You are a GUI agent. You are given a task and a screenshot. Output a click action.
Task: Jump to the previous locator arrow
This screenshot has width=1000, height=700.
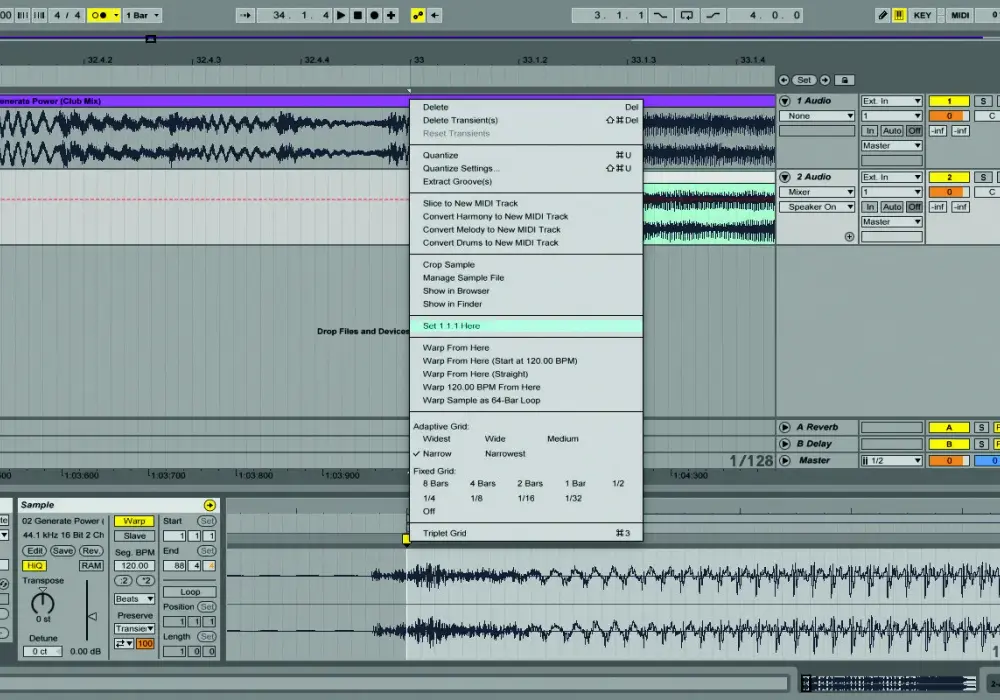point(784,80)
